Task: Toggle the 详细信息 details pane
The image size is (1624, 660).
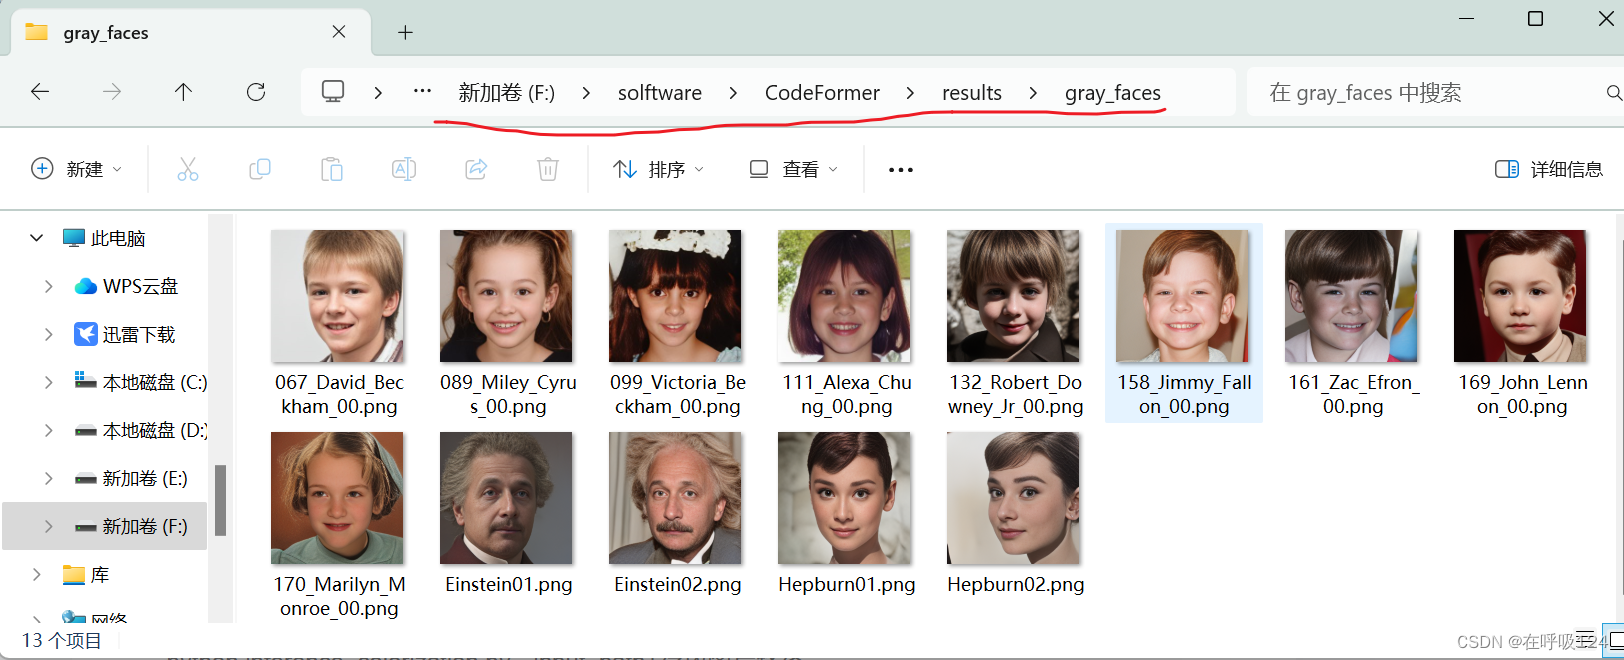Action: pyautogui.click(x=1549, y=169)
